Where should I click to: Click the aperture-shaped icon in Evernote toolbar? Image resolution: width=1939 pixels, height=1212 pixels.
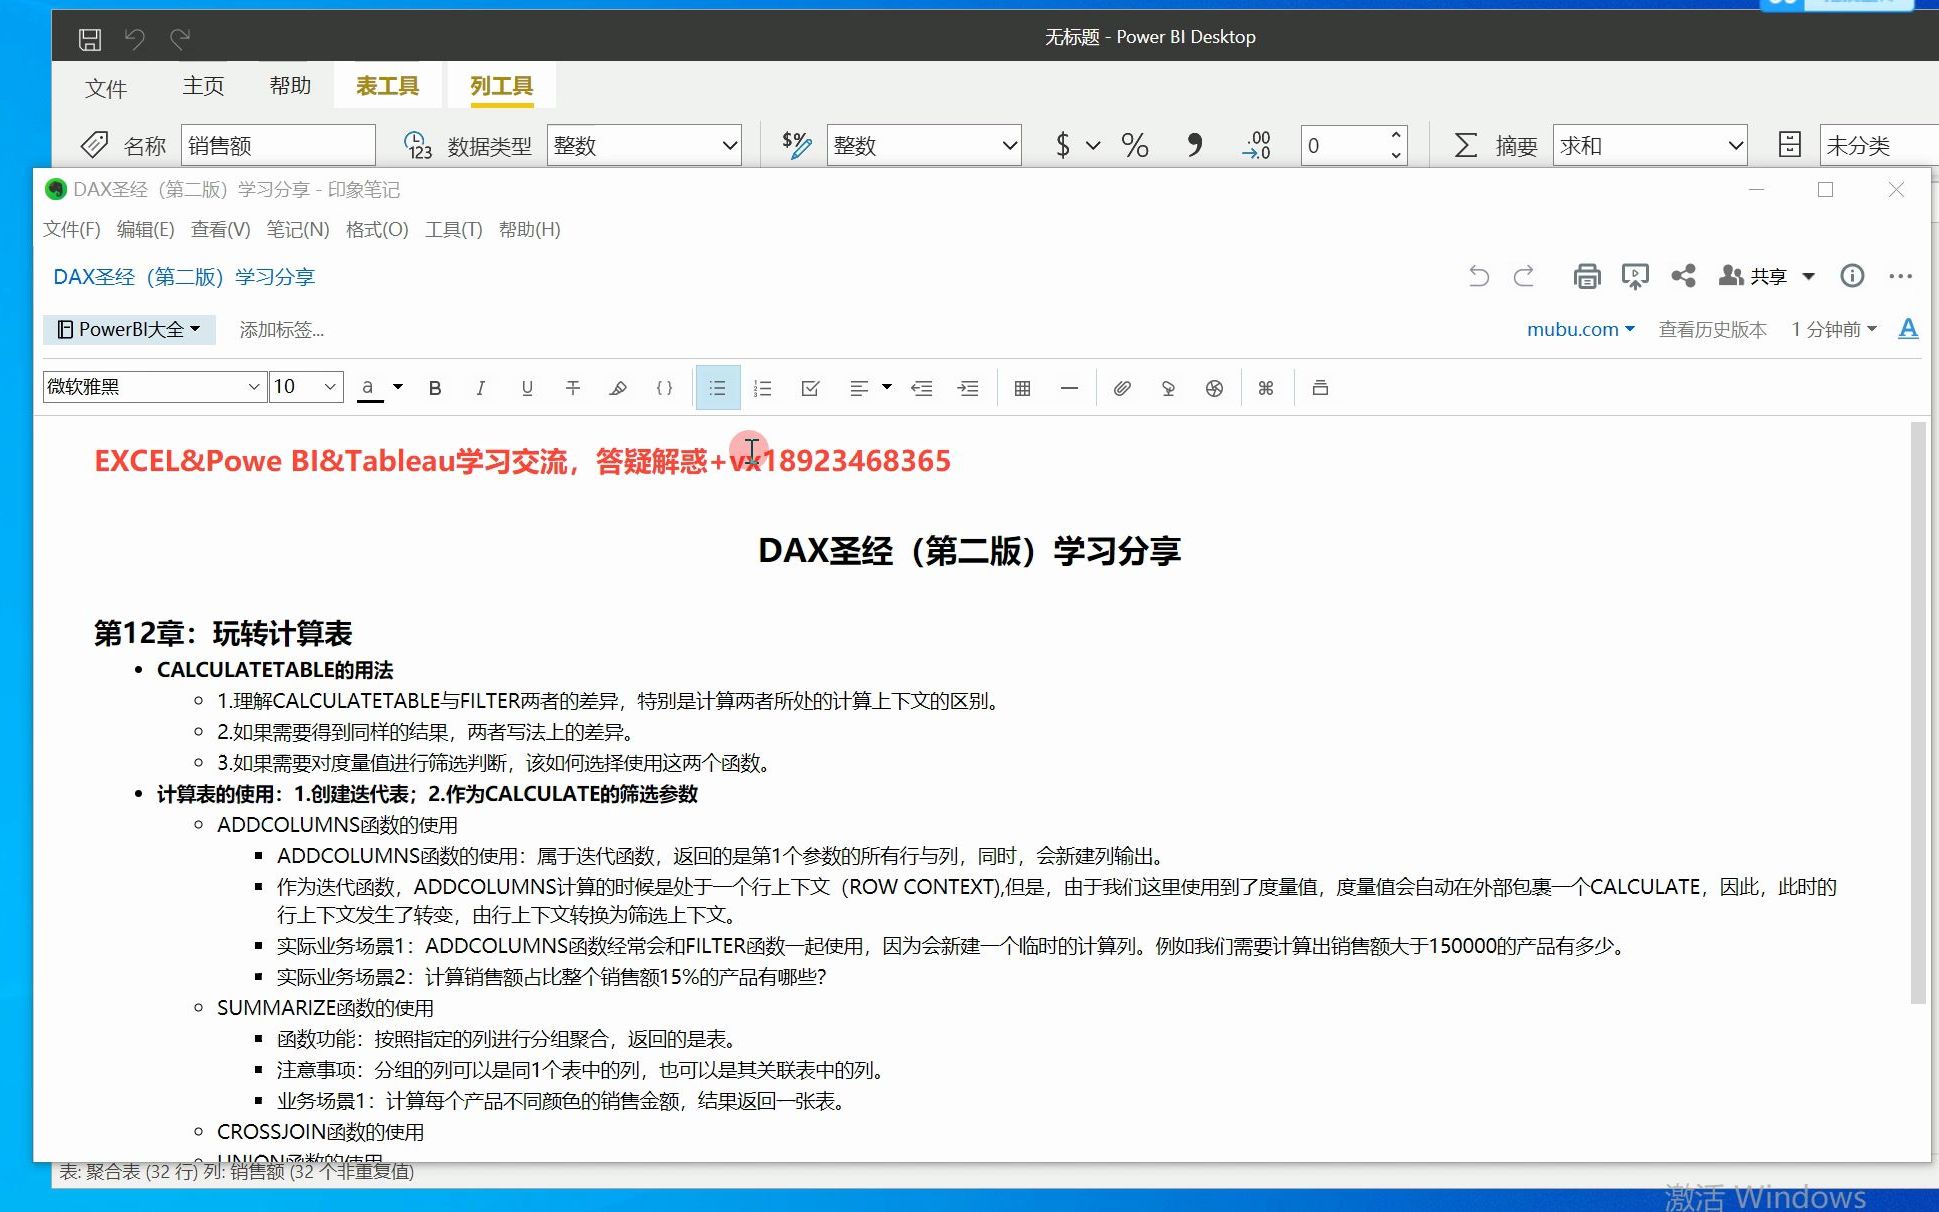(1214, 388)
